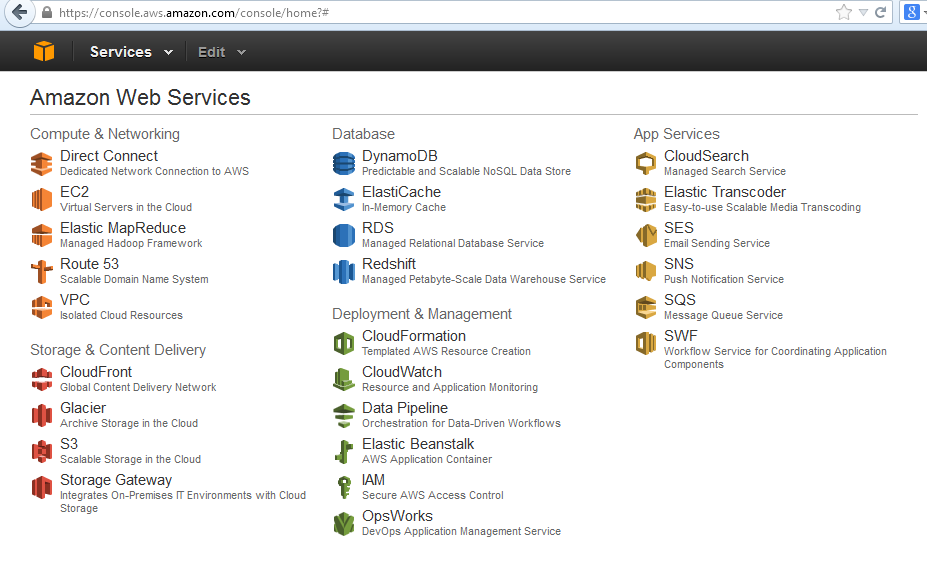Click the CloudWatch icon
927x567 pixels.
[x=343, y=380]
